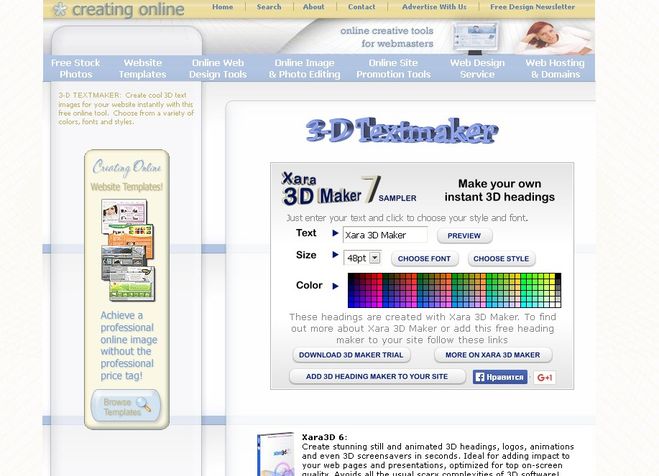The height and width of the screenshot is (476, 659).
Task: Click Achieve a professional online image text
Action: coord(129,345)
